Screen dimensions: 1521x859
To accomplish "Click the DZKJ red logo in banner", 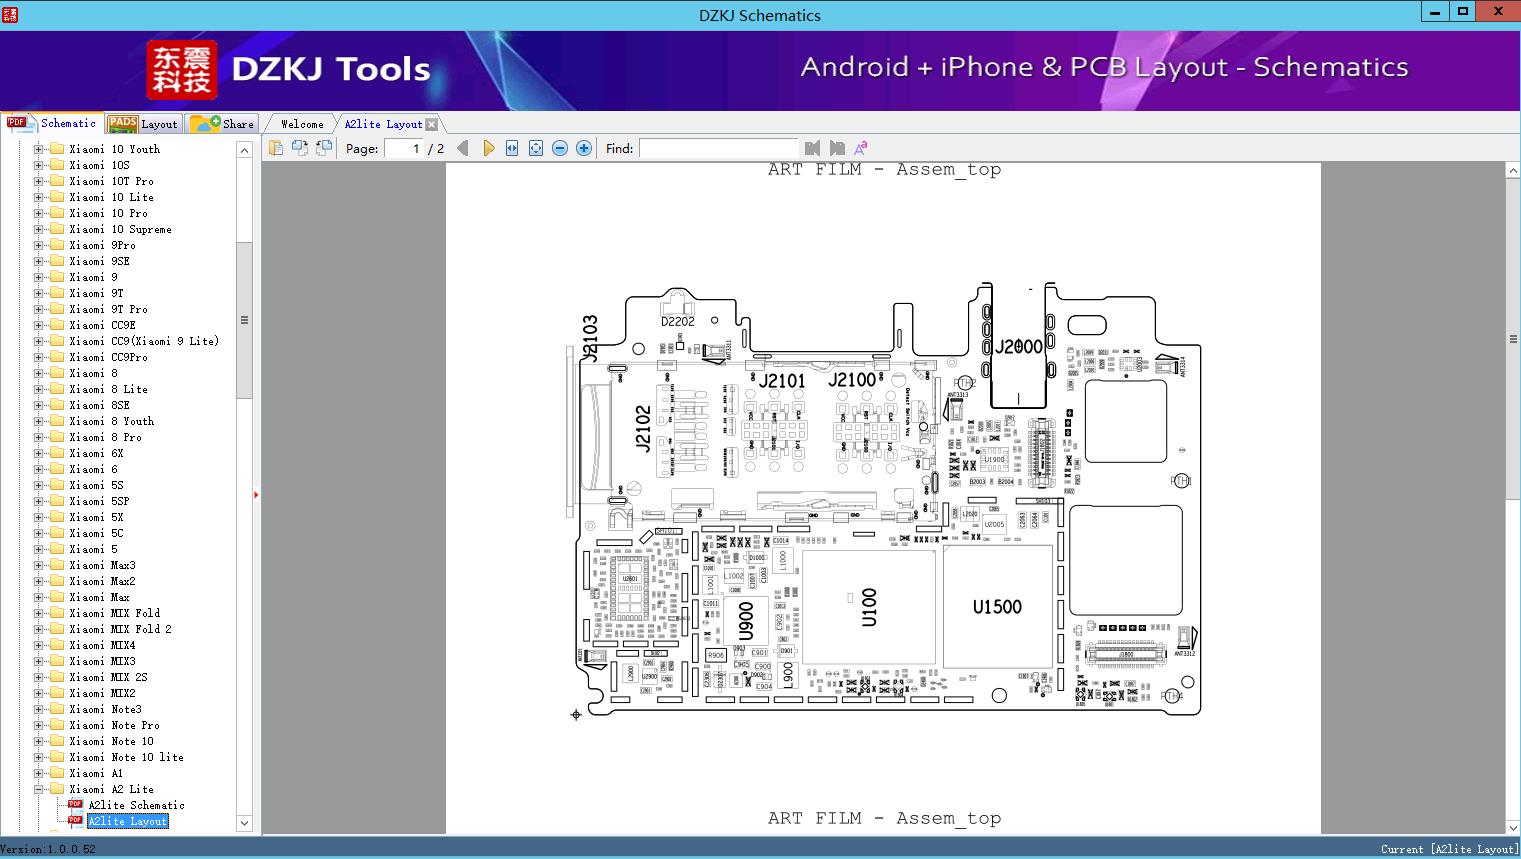I will point(182,70).
